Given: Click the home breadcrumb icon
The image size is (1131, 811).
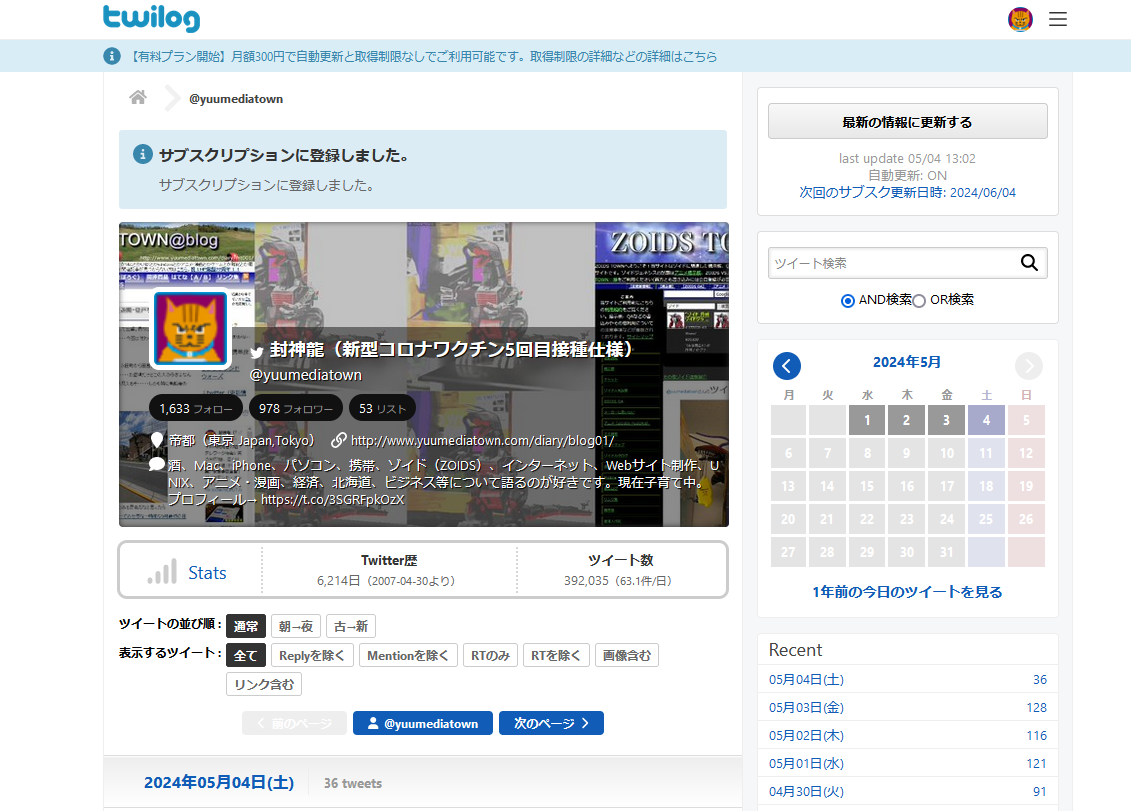Looking at the screenshot, I should [137, 97].
